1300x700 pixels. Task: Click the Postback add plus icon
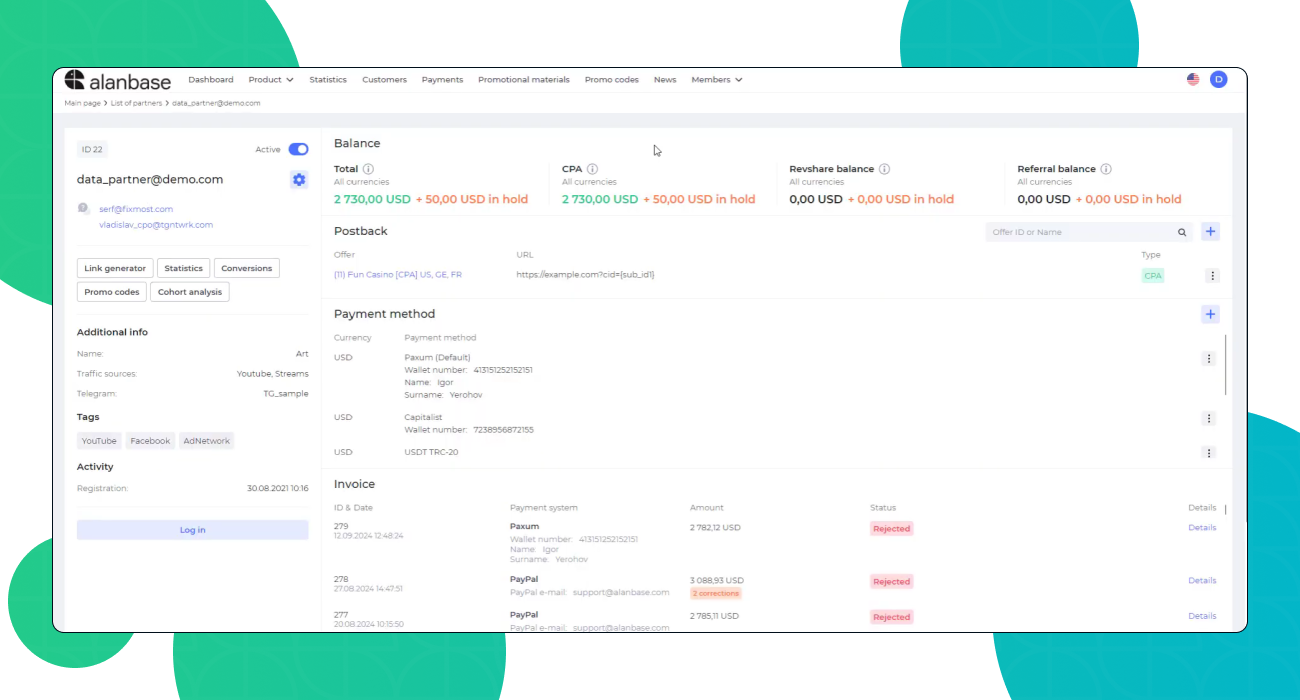(1210, 232)
